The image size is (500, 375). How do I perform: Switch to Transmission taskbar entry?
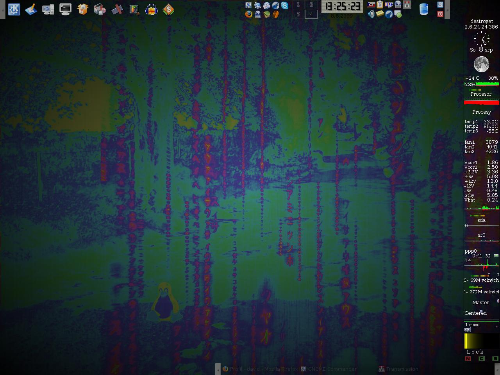[x=398, y=369]
